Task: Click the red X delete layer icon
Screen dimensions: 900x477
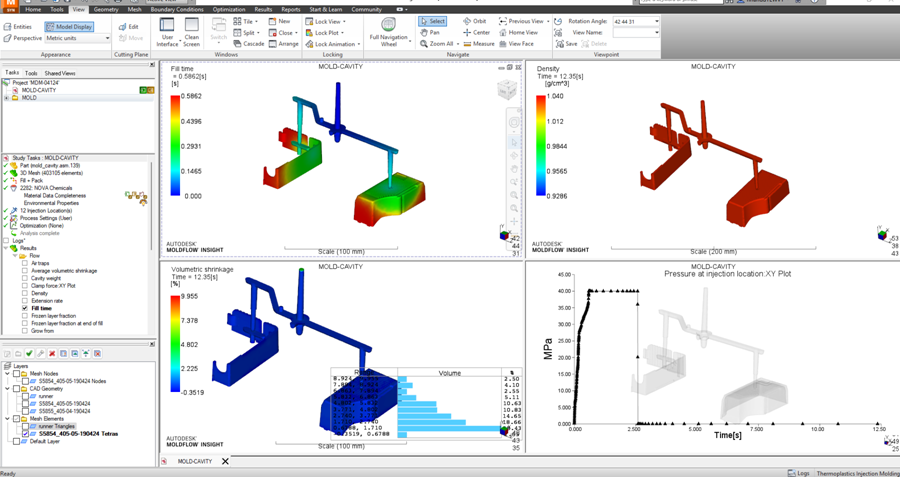Action: [x=52, y=353]
